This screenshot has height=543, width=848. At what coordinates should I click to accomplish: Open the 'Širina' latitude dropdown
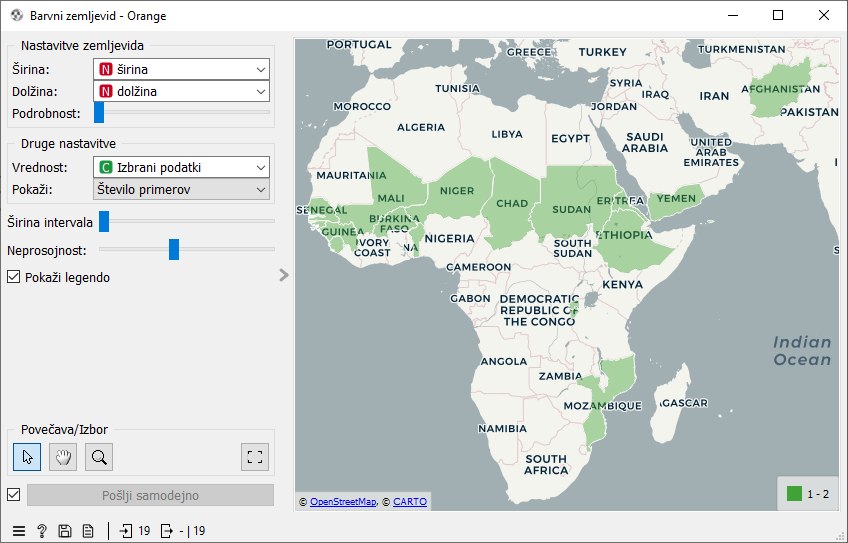click(x=181, y=69)
